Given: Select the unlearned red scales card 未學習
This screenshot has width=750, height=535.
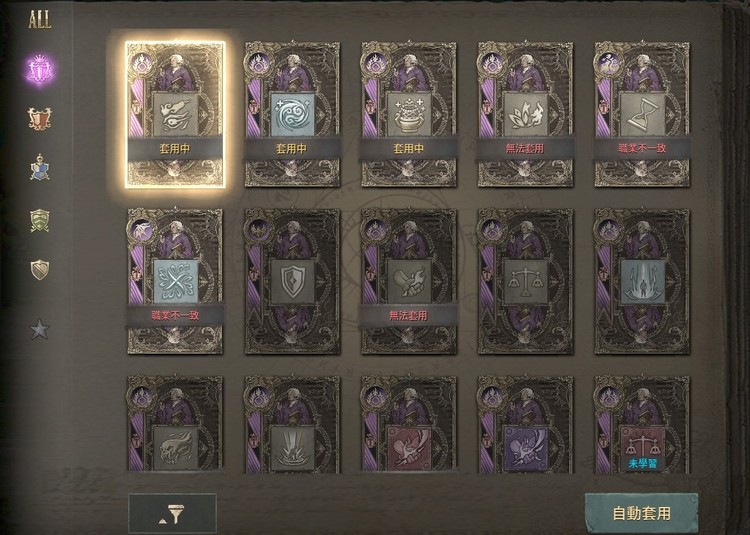Looking at the screenshot, I should tap(642, 425).
